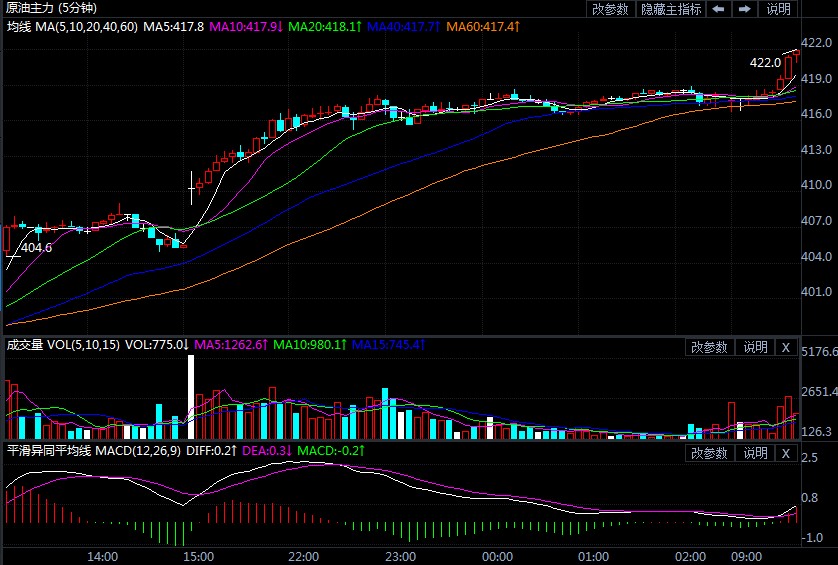Click the orange MA60:417.4 legend value
838x565 pixels.
[482, 26]
